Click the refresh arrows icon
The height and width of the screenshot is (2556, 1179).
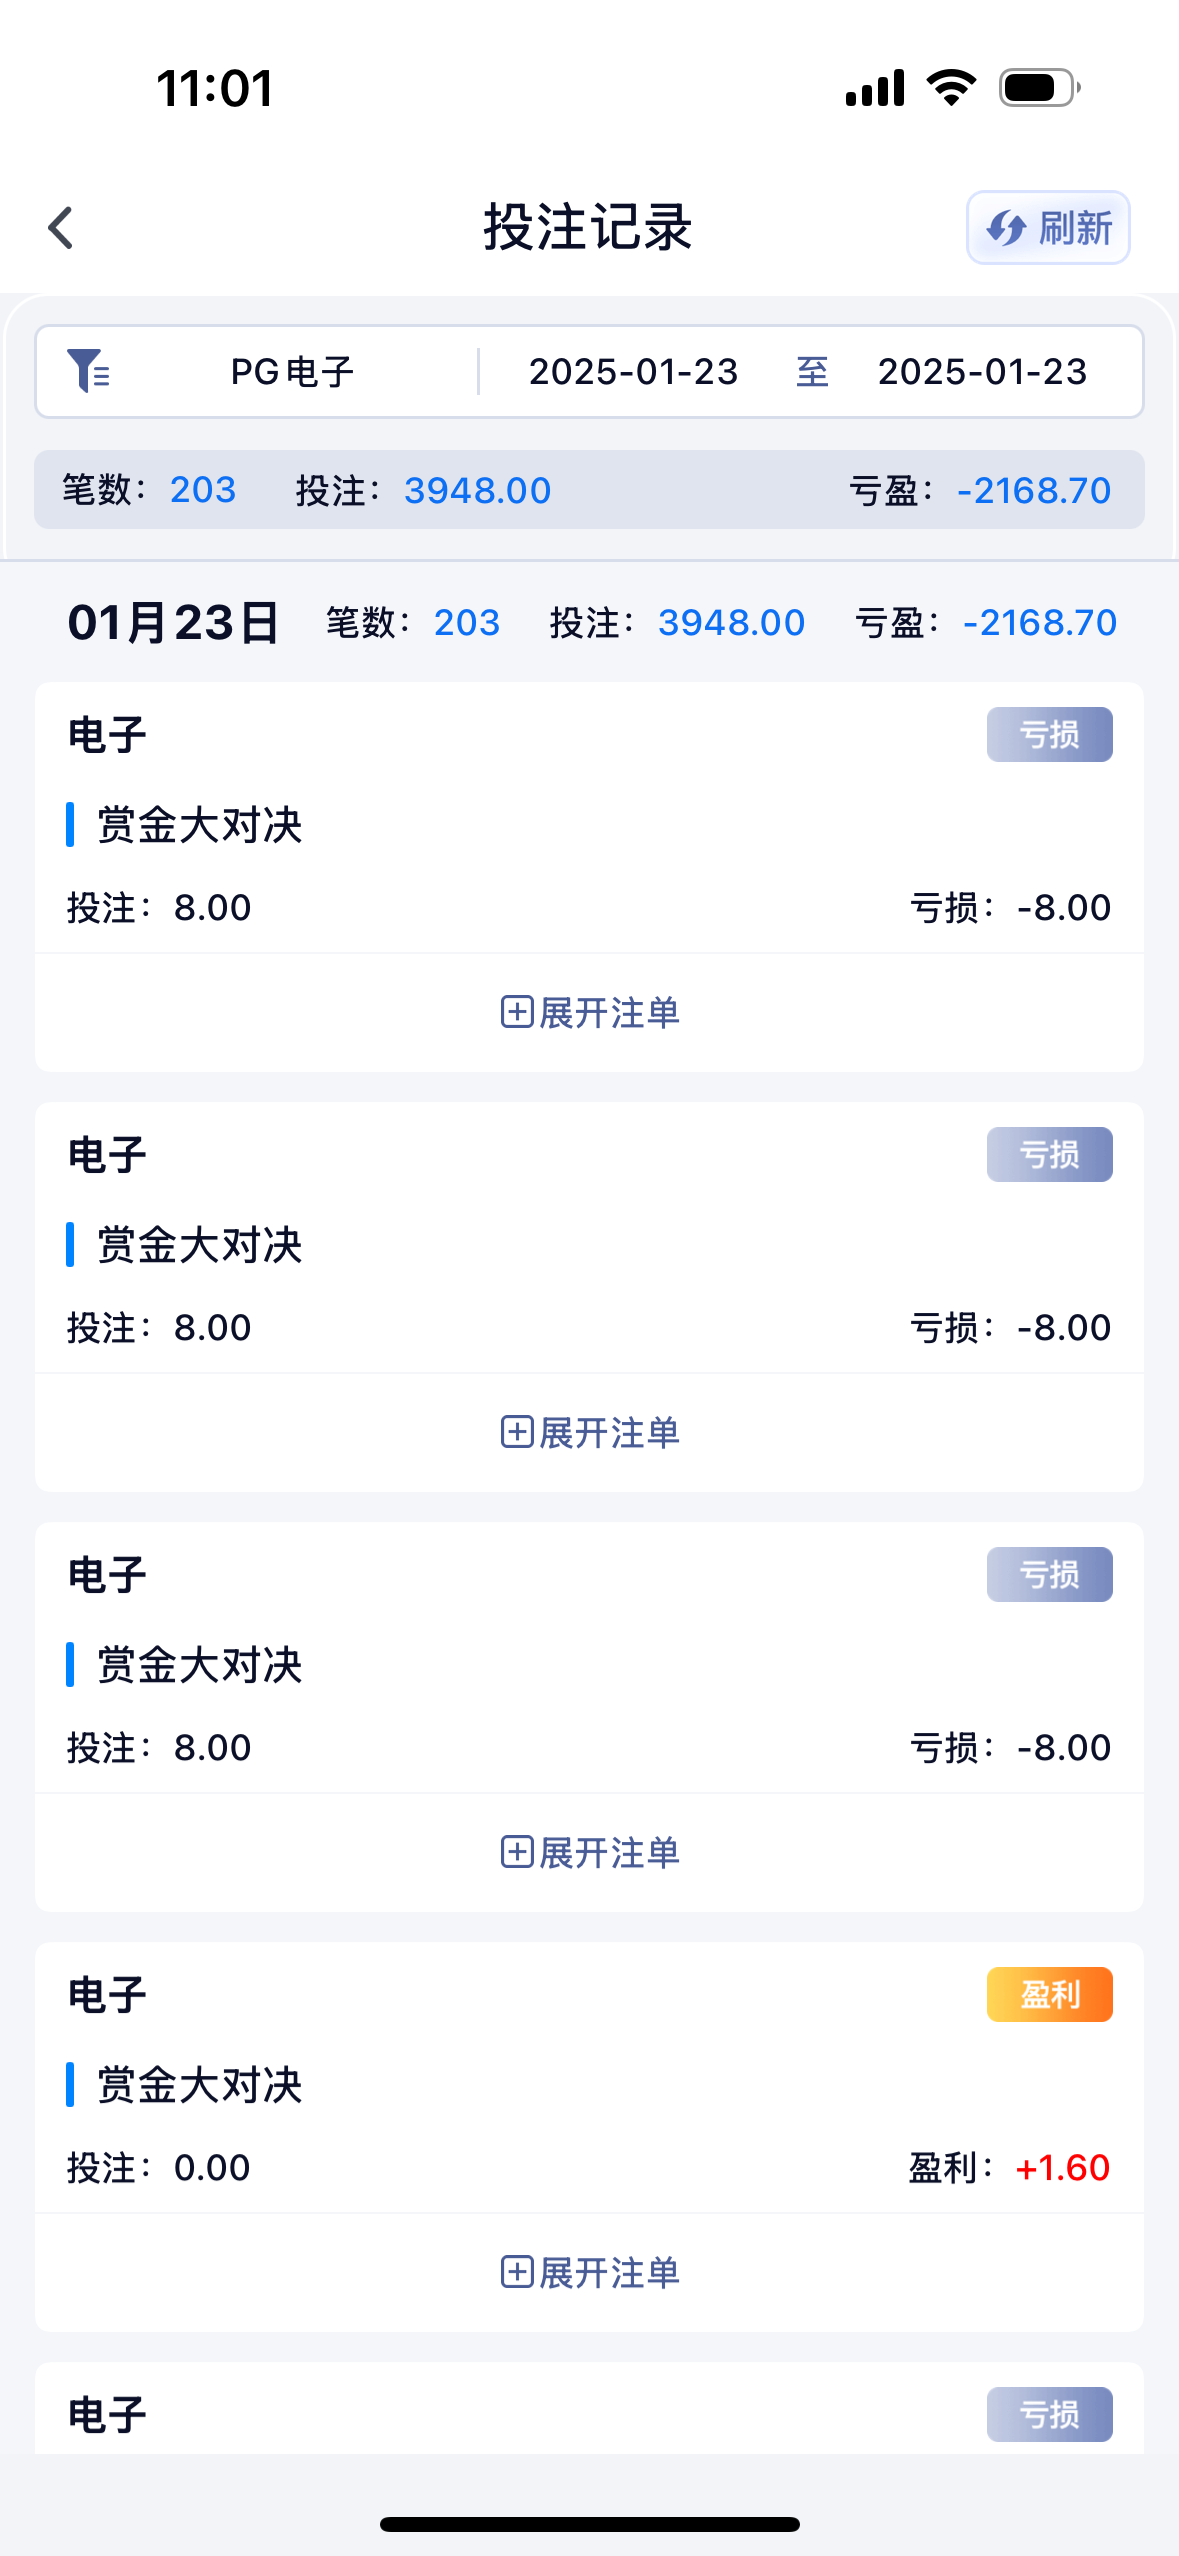point(1005,228)
